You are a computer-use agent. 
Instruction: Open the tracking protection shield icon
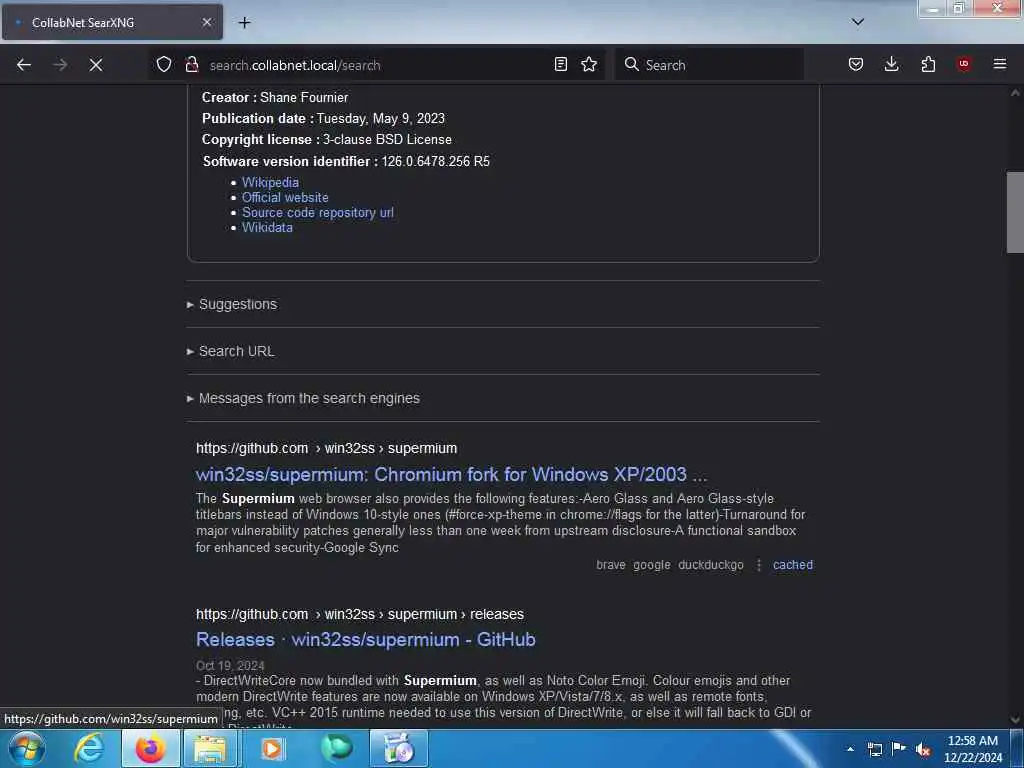point(164,64)
